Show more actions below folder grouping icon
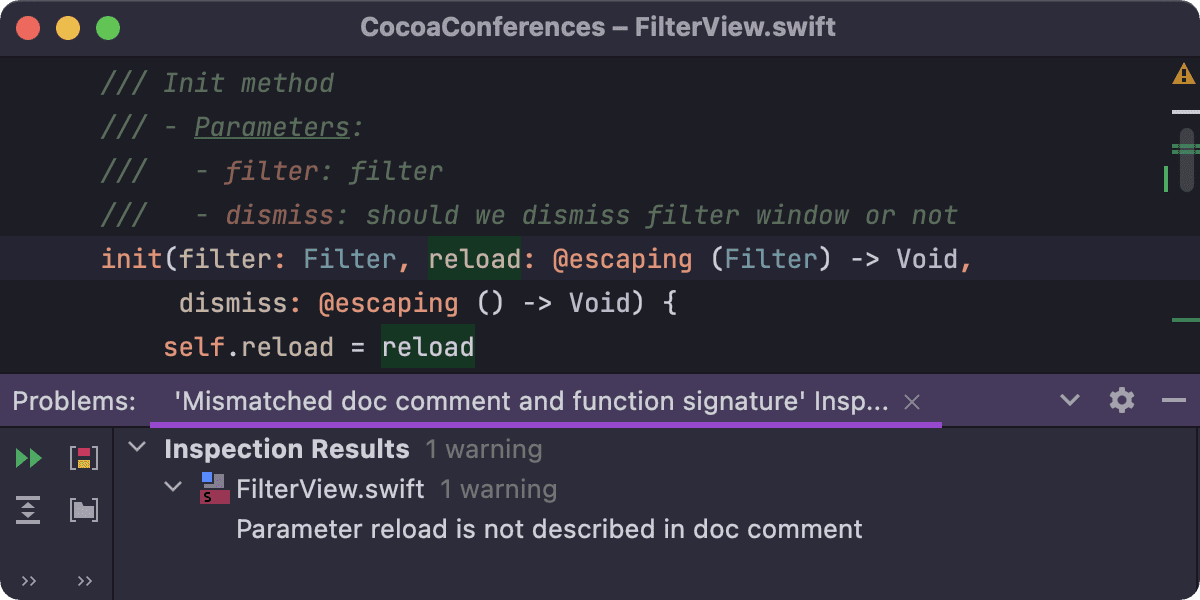Viewport: 1200px width, 600px height. (x=84, y=581)
